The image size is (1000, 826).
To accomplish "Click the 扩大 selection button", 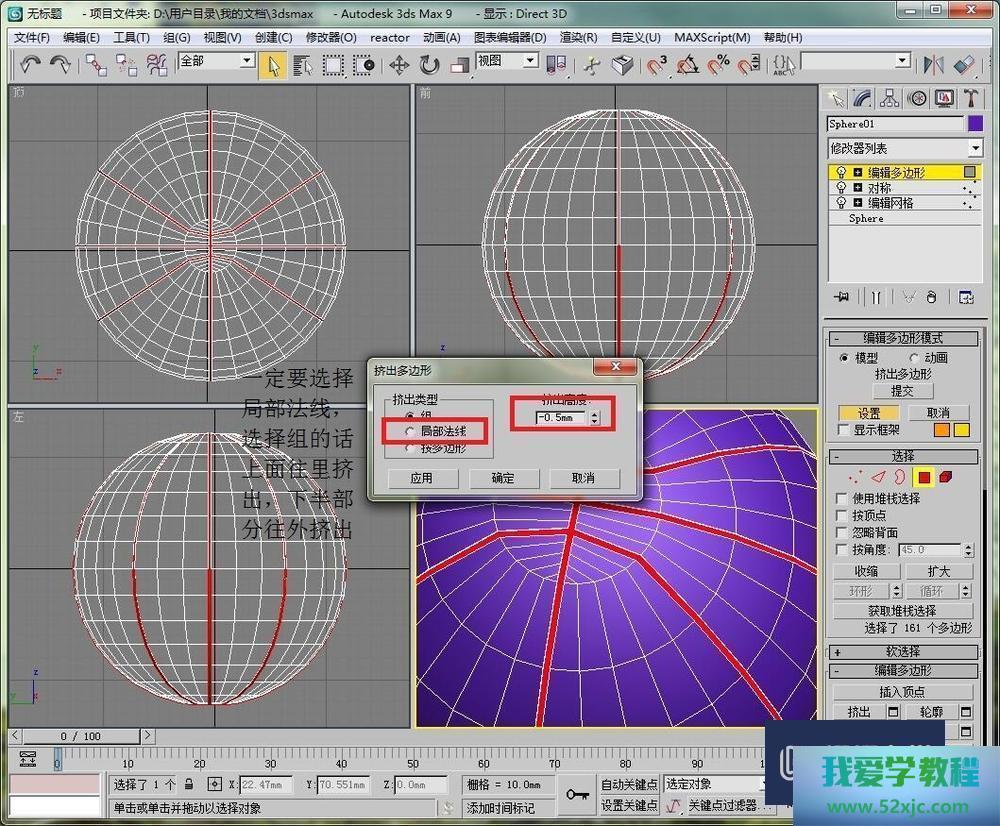I will (938, 571).
